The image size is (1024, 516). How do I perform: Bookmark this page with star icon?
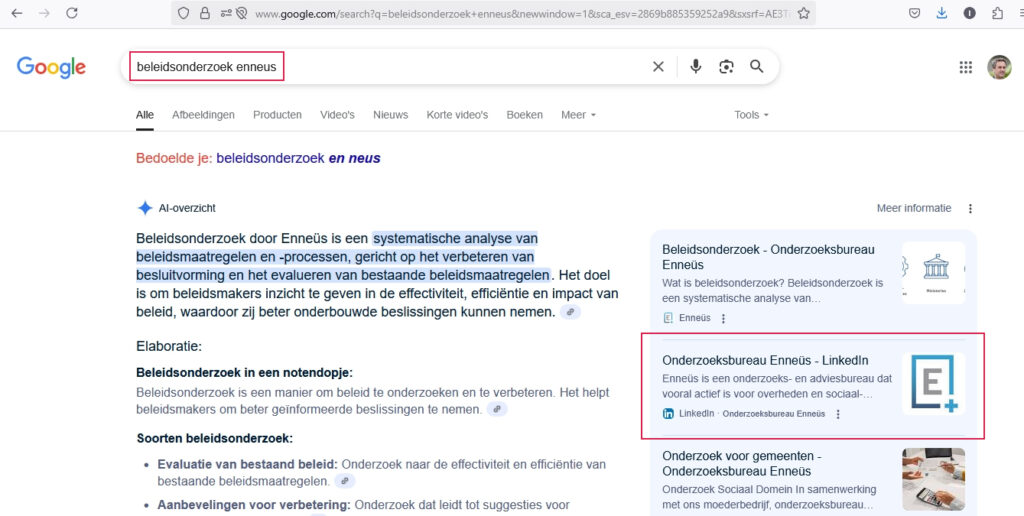(x=804, y=13)
